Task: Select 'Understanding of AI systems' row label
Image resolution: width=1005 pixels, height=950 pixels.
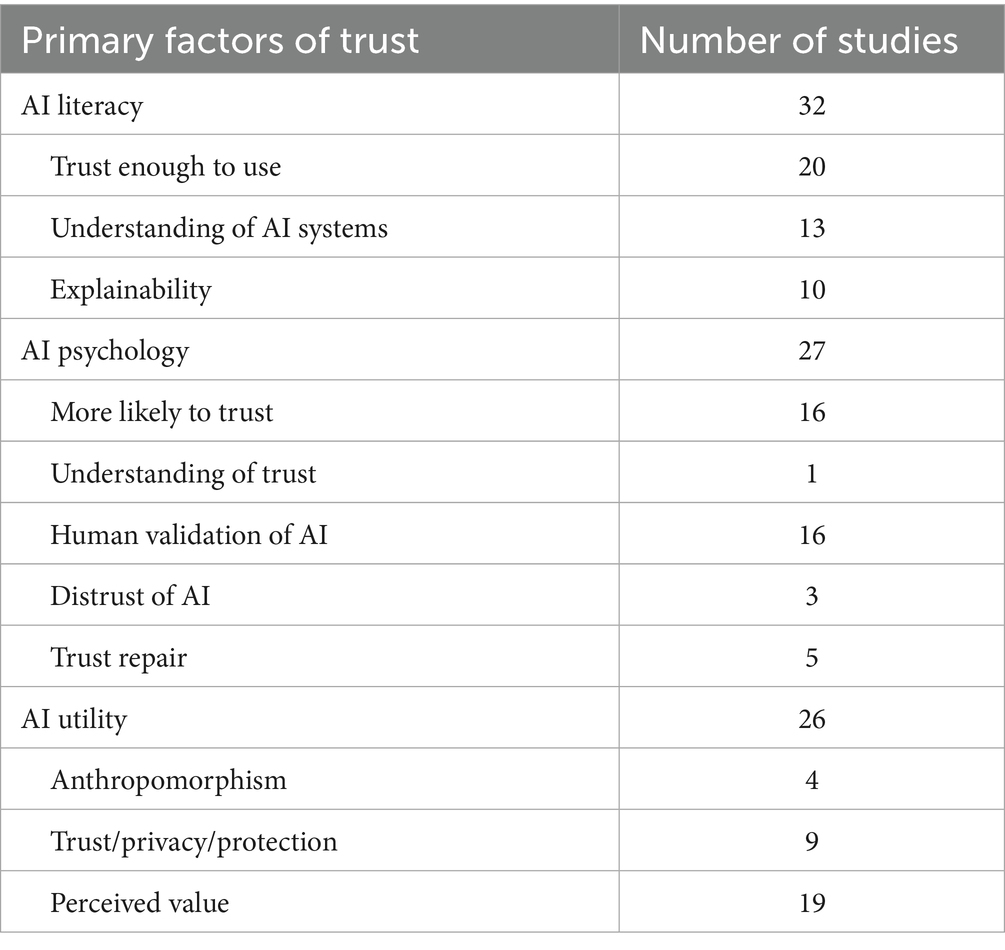Action: tap(219, 228)
